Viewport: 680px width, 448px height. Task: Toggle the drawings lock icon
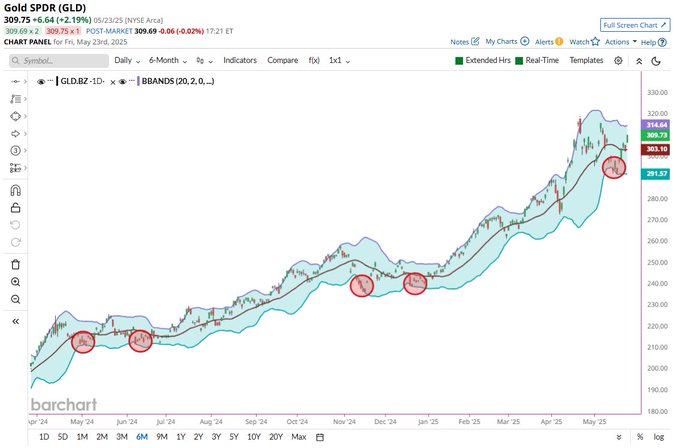tap(16, 208)
